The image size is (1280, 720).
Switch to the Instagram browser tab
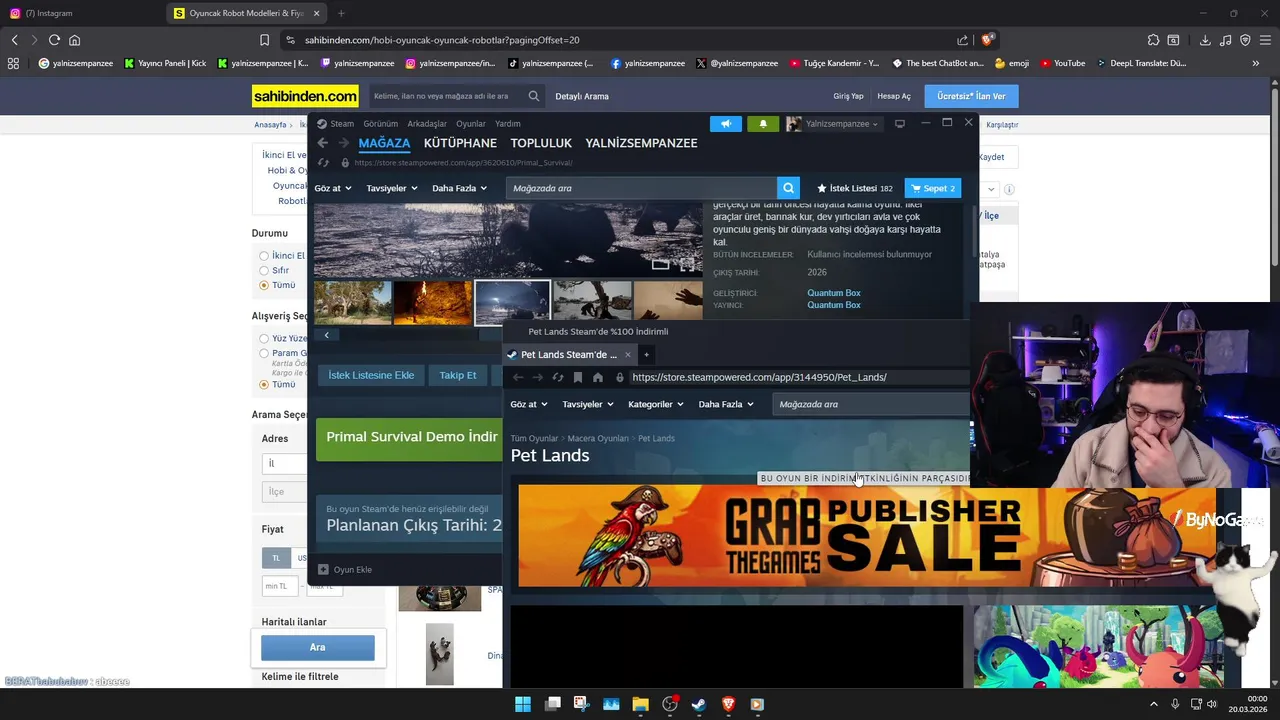(80, 13)
